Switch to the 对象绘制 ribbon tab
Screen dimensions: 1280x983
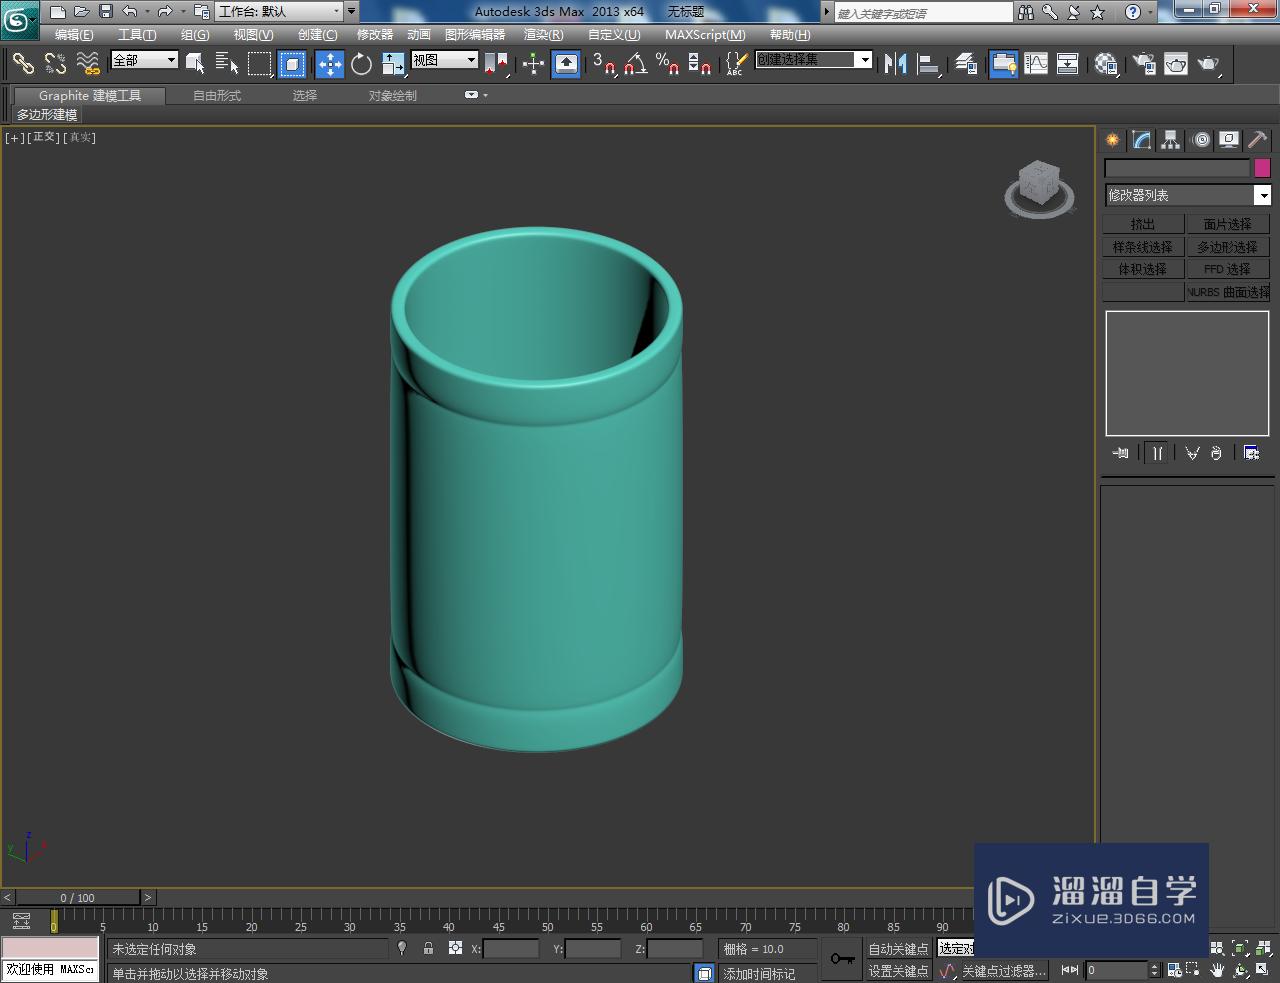coord(392,95)
